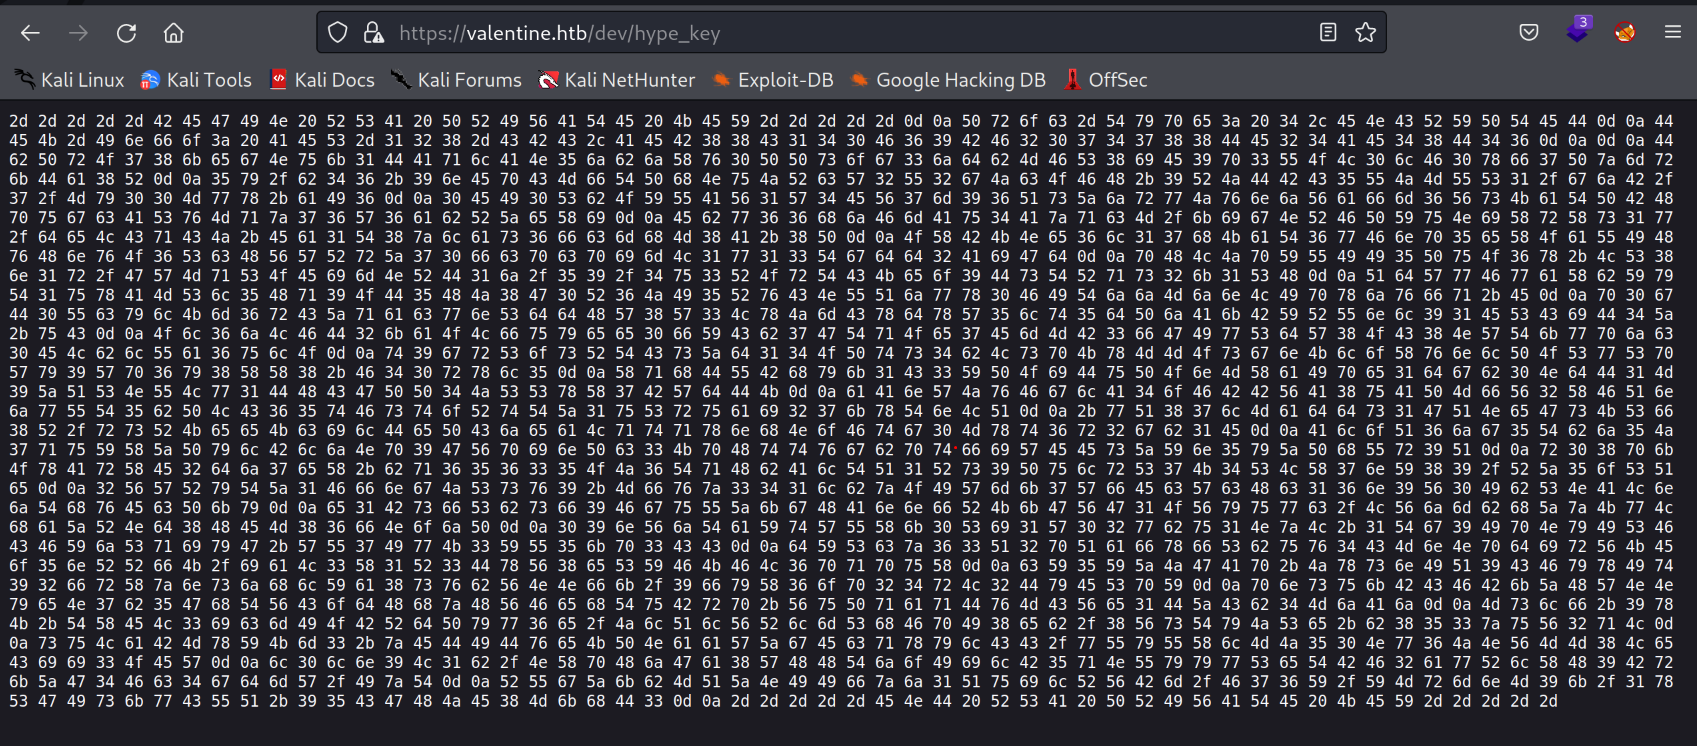Image resolution: width=1697 pixels, height=746 pixels.
Task: Open the Kali Linux bookmark
Action: pos(70,80)
